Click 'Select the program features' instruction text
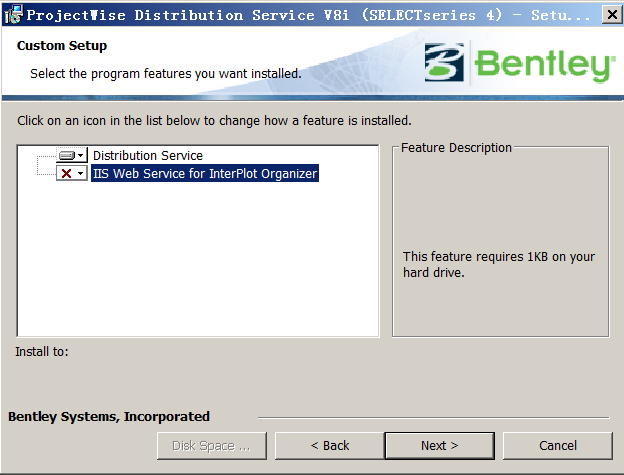Viewport: 624px width, 475px height. 166,74
